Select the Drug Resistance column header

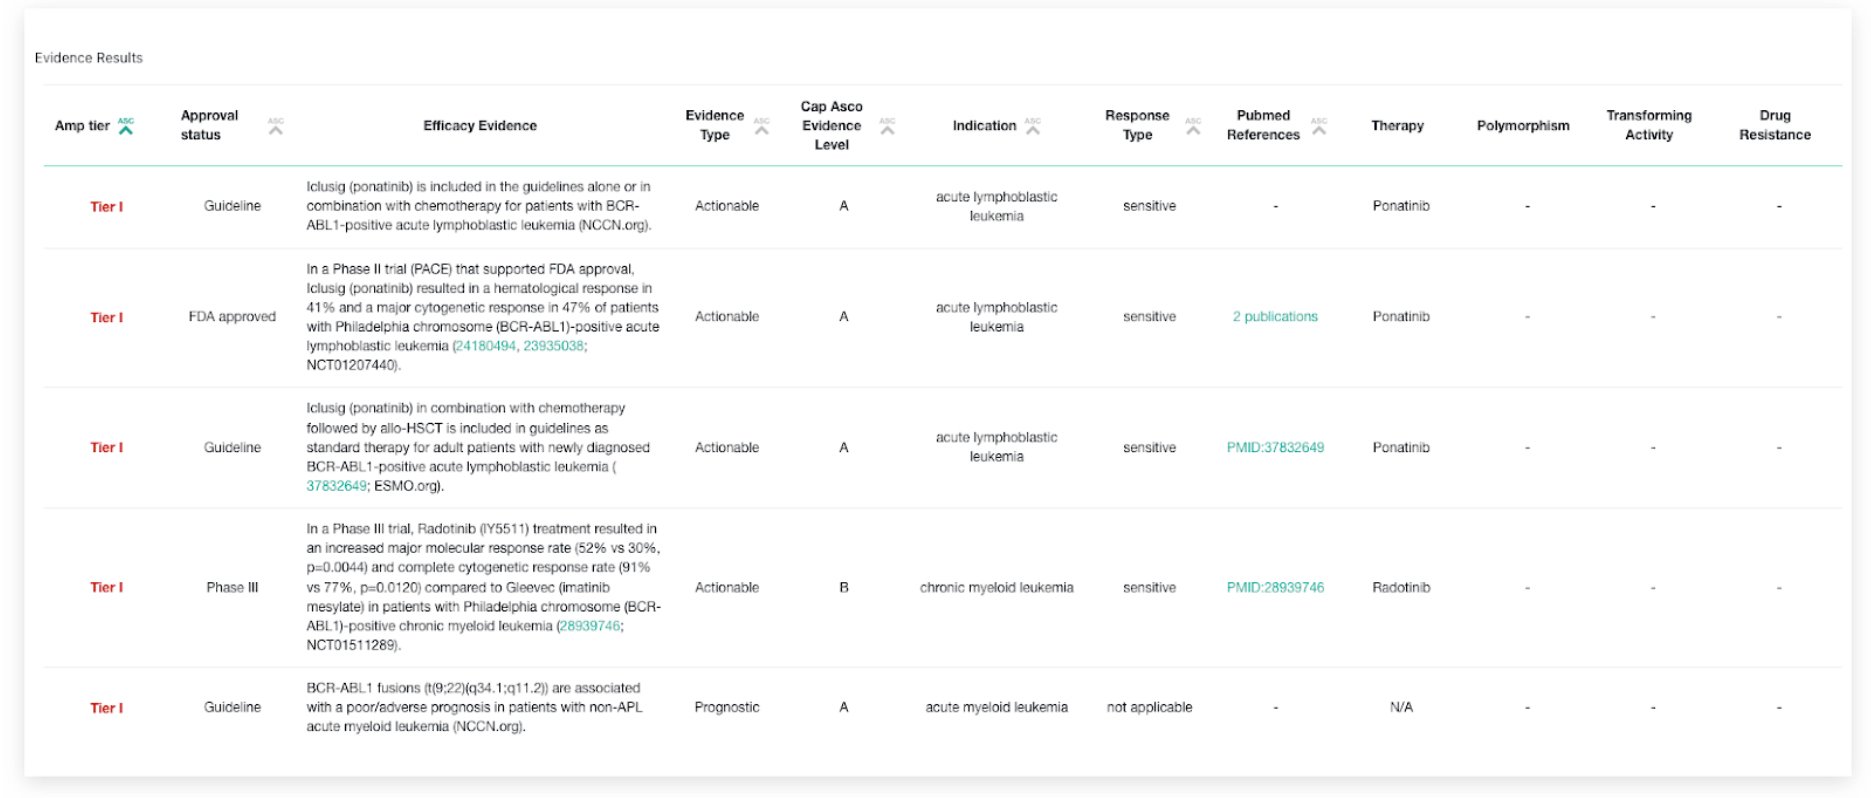tap(1774, 126)
